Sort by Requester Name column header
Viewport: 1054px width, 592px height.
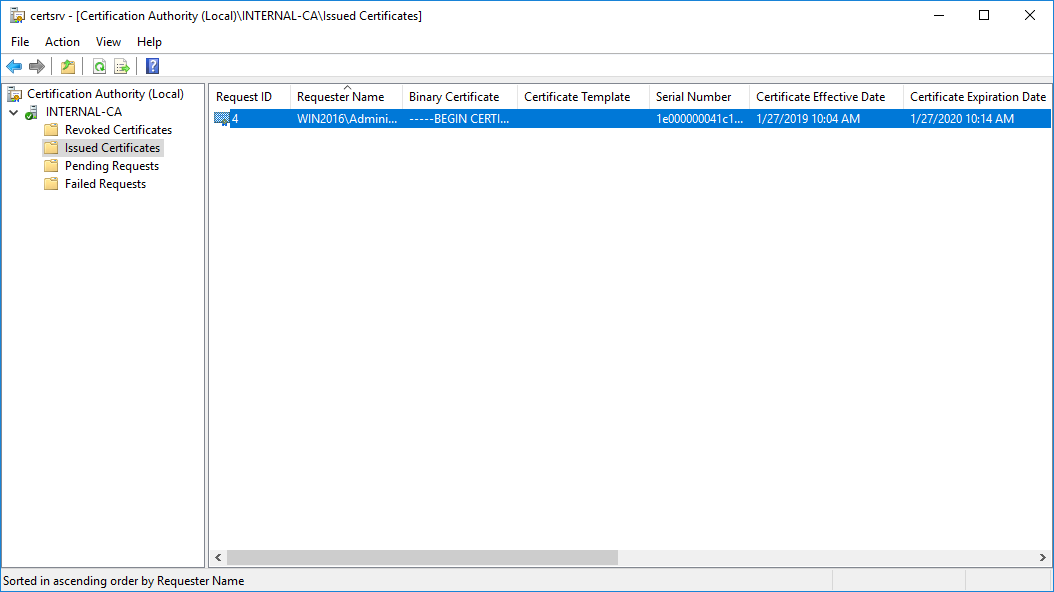tap(341, 97)
